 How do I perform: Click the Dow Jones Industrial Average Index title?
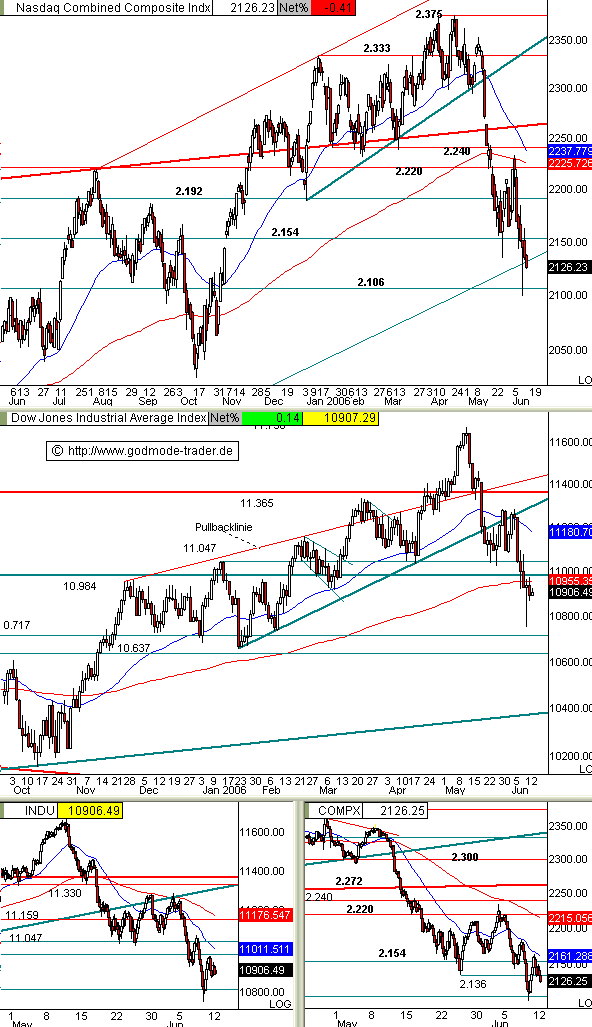click(x=110, y=417)
